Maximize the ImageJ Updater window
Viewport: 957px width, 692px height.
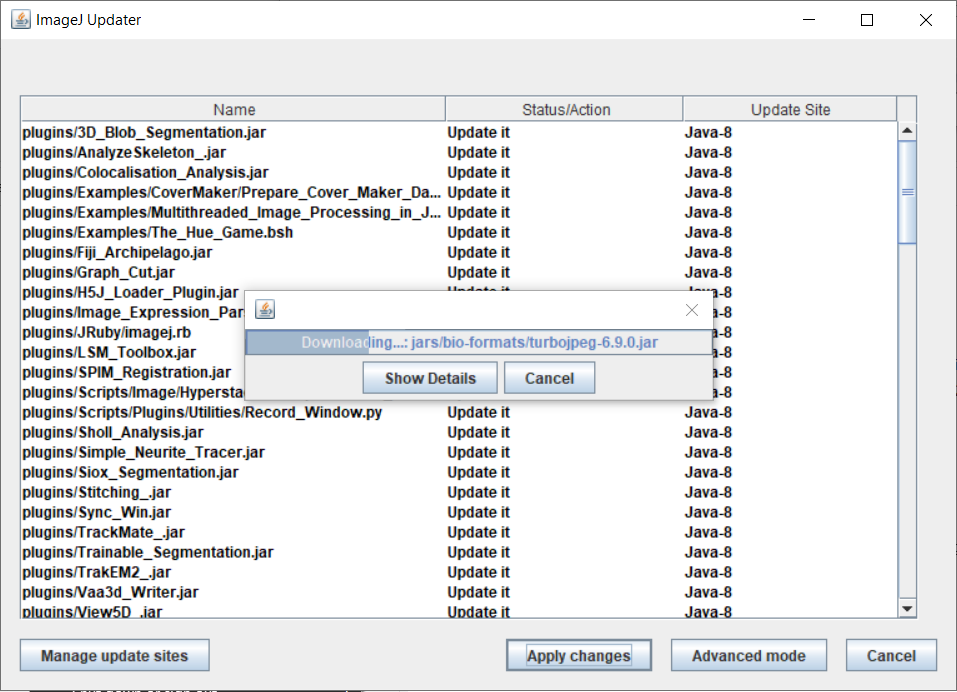click(x=867, y=20)
